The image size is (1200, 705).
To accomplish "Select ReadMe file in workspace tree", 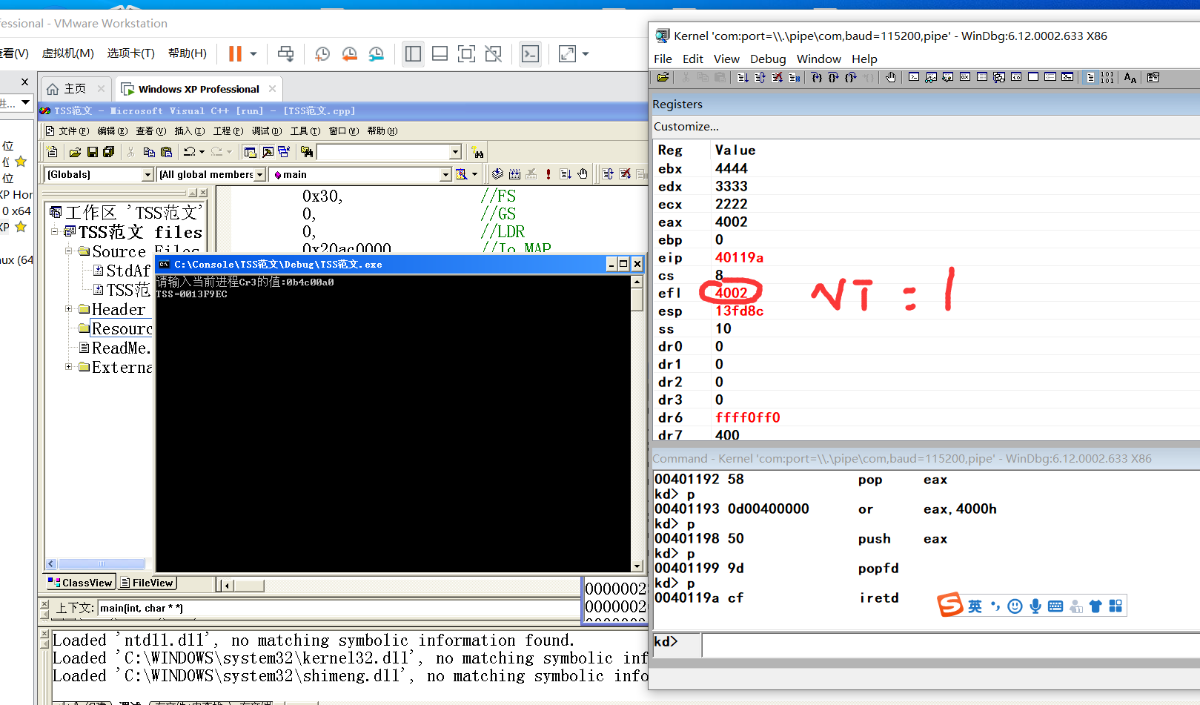I will (115, 348).
